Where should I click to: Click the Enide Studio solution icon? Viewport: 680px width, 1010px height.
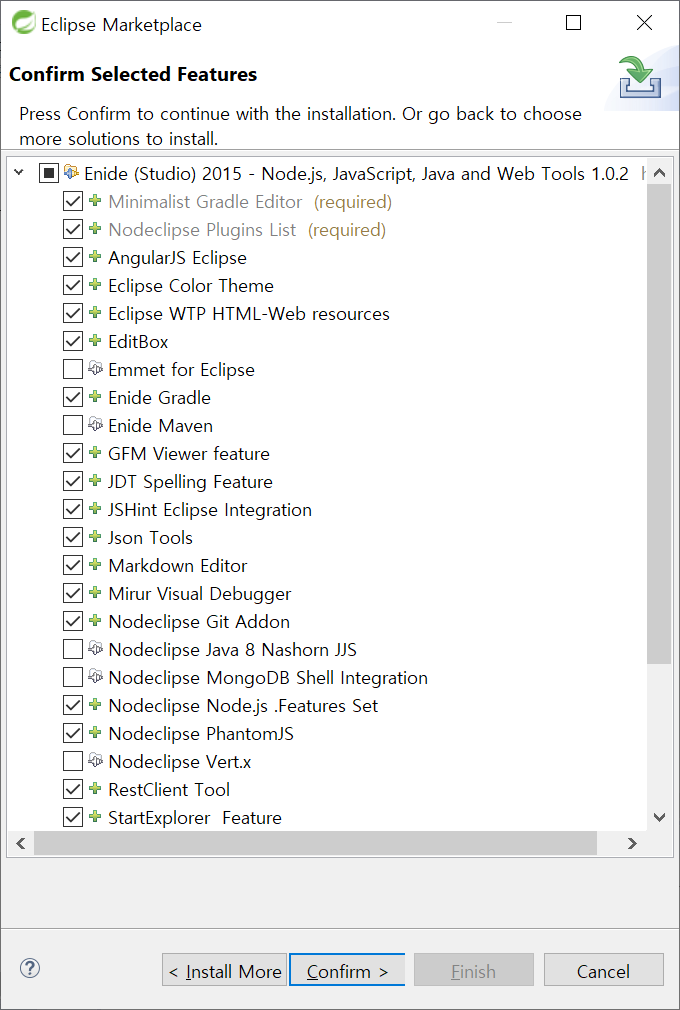point(71,173)
